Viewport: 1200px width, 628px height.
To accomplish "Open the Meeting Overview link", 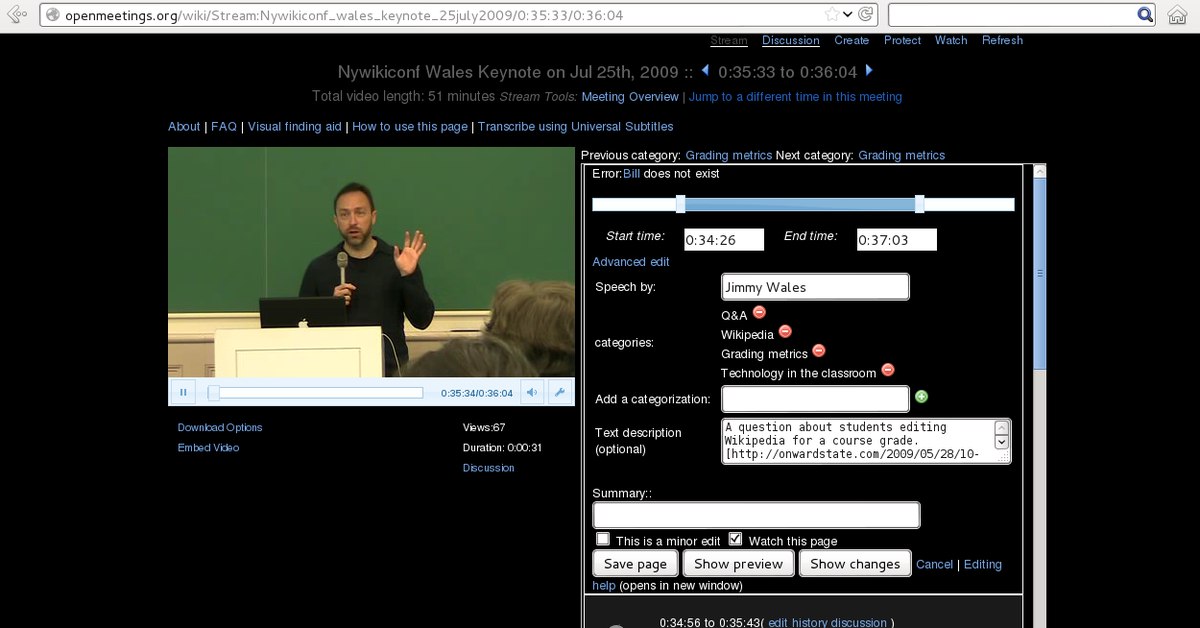I will point(630,97).
